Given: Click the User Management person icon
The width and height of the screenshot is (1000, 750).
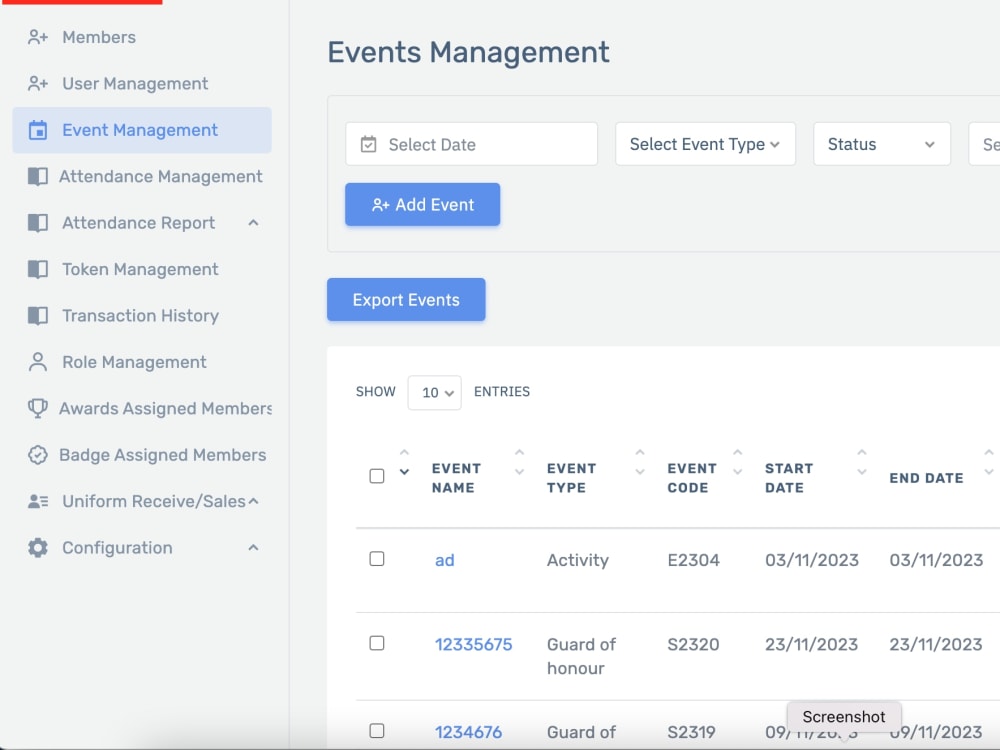Looking at the screenshot, I should coord(38,84).
